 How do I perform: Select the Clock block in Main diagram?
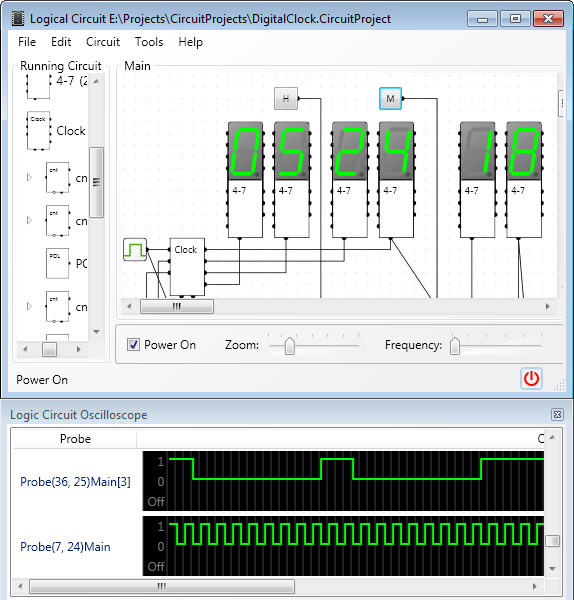[x=187, y=267]
